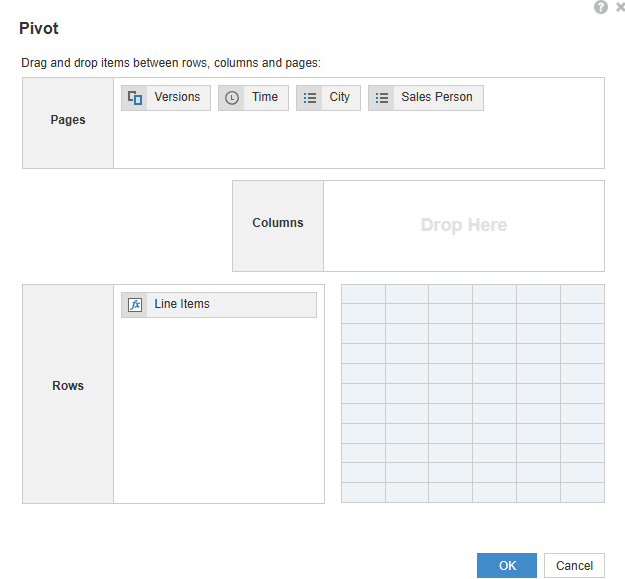Select the Versions label in Pages
The image size is (625, 579).
pyautogui.click(x=177, y=97)
